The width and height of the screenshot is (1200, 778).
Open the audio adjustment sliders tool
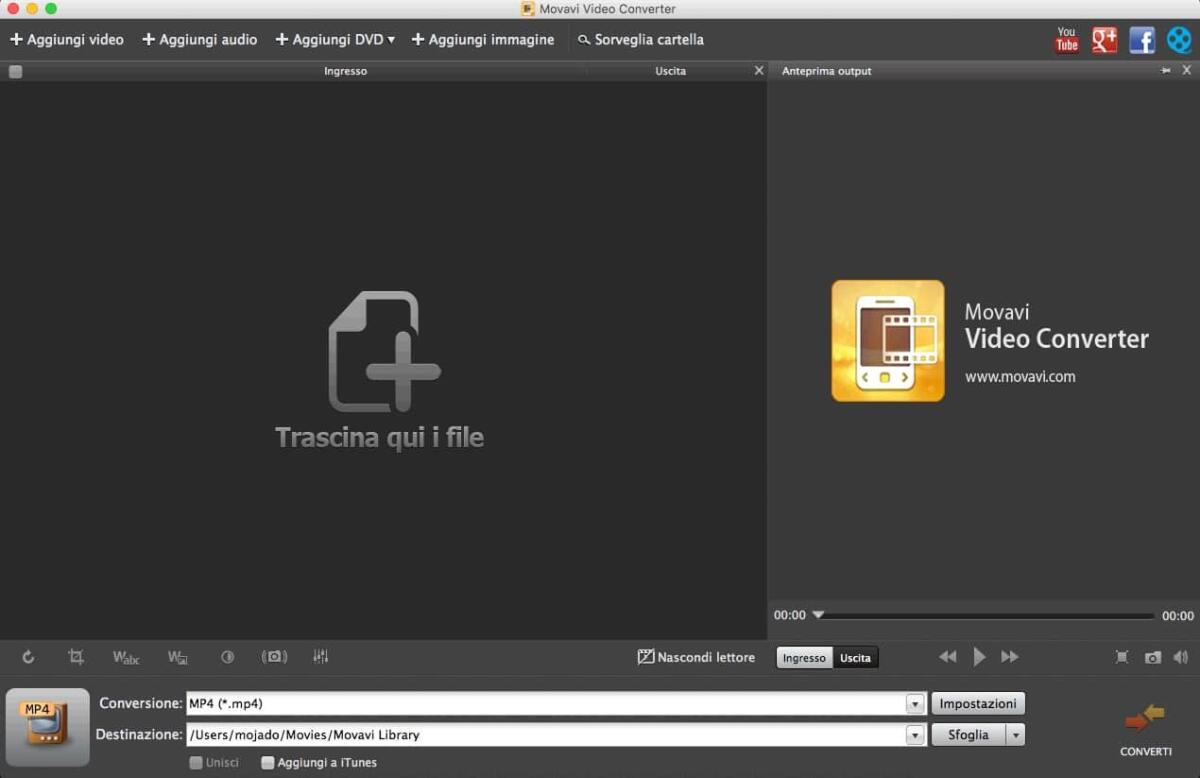pyautogui.click(x=319, y=657)
